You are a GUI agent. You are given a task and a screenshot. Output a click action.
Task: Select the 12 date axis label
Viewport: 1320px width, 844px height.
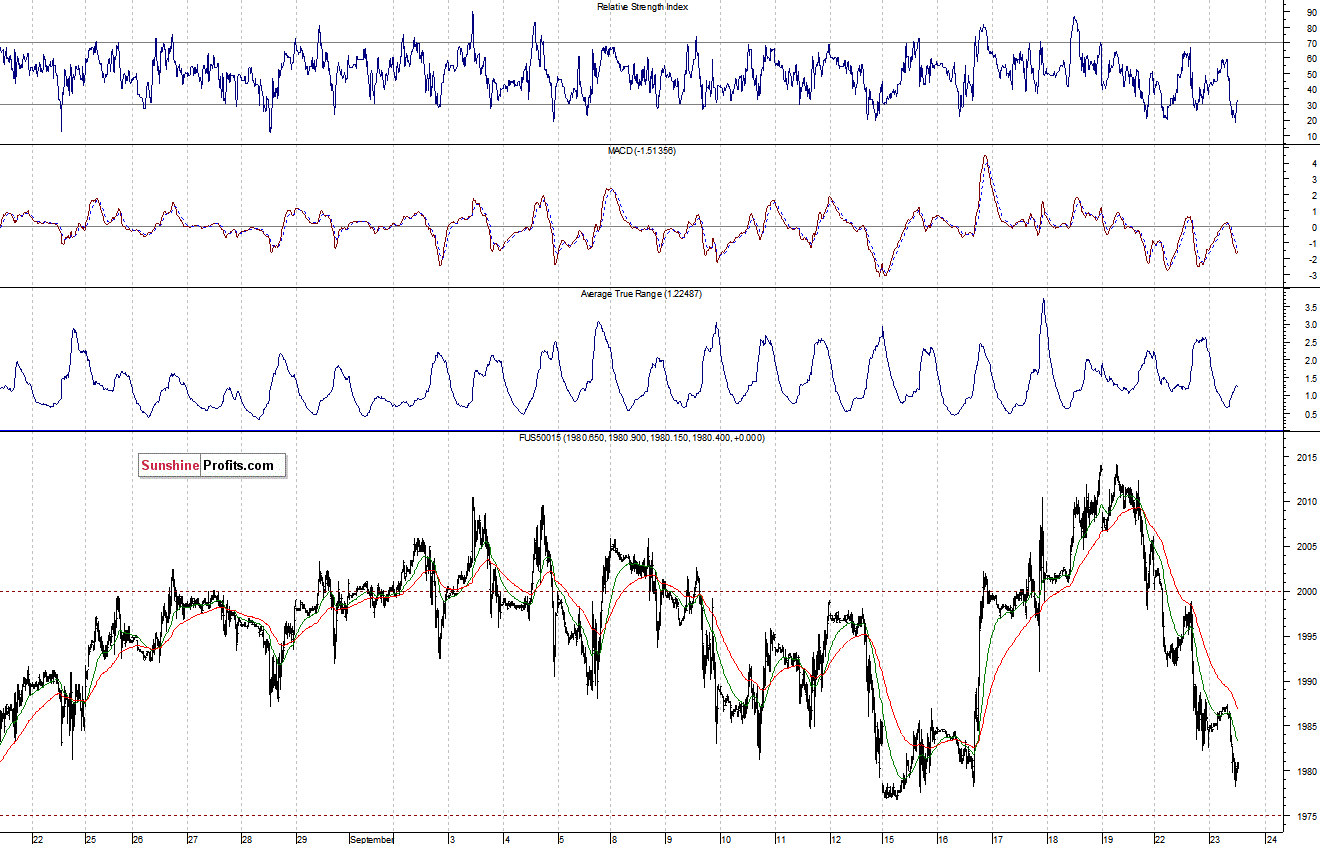(834, 839)
